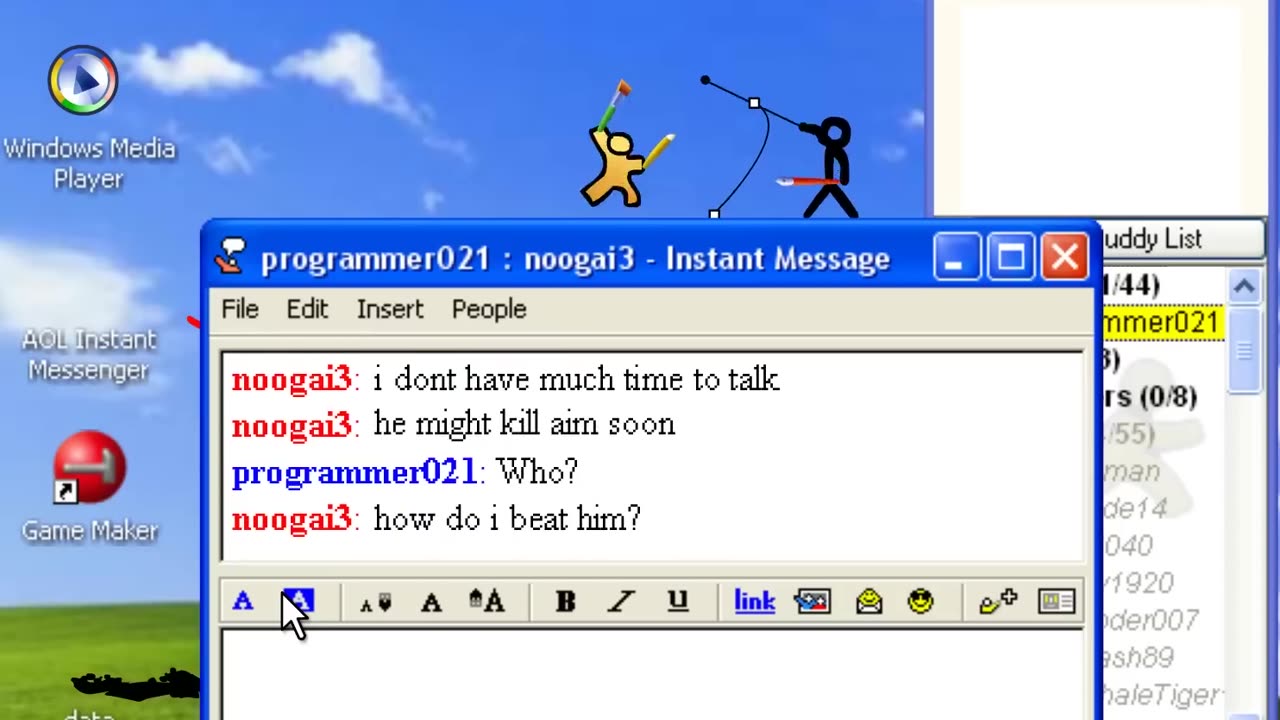
Task: Increase font size with larger A icon
Action: tap(487, 601)
